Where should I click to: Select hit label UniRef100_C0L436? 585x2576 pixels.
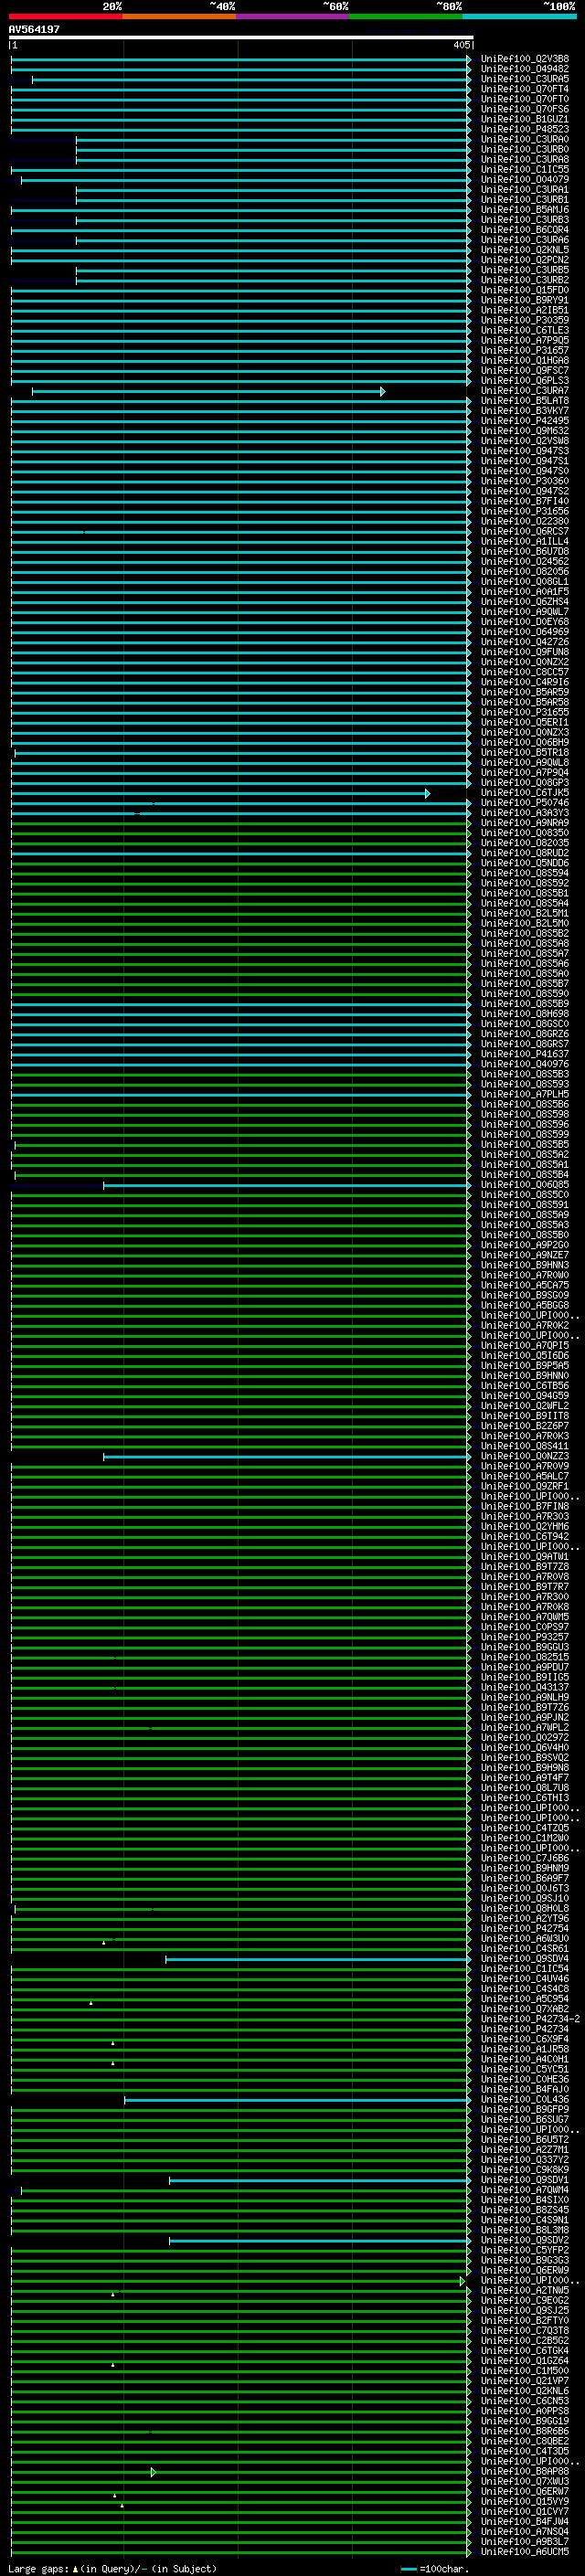[x=525, y=2100]
